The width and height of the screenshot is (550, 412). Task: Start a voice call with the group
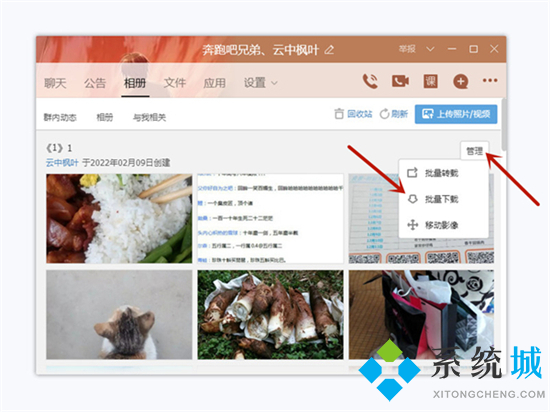point(370,81)
